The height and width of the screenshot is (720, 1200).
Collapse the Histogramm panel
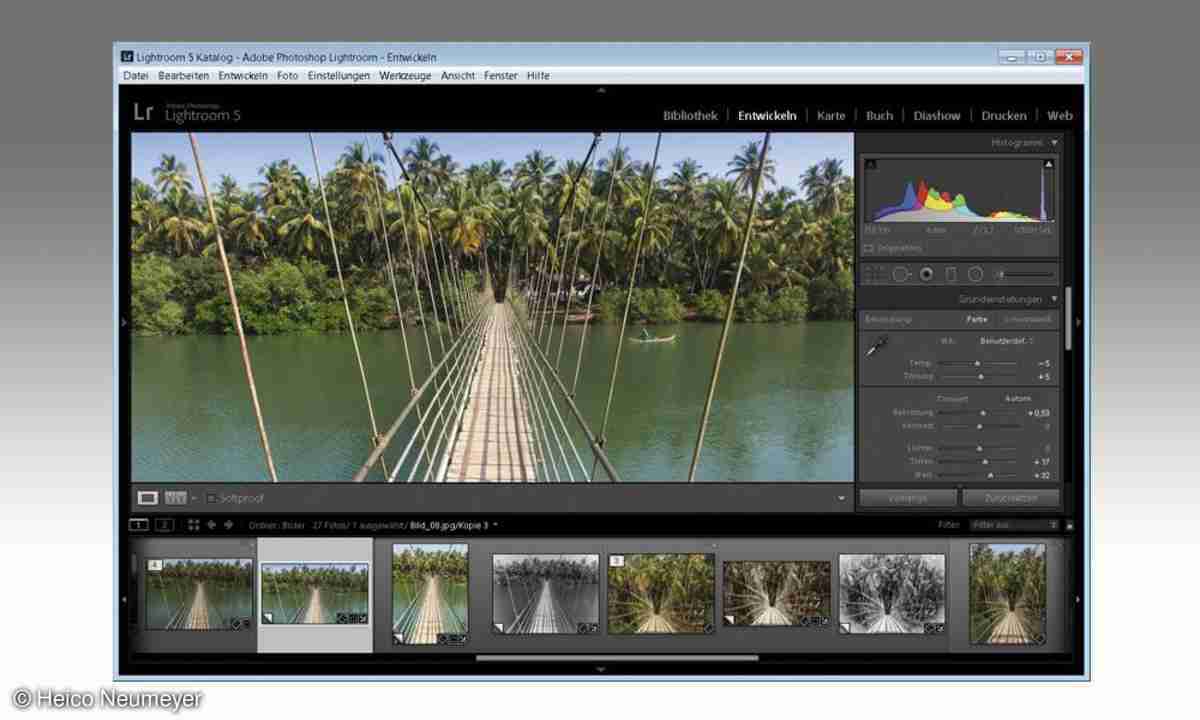tap(1054, 143)
